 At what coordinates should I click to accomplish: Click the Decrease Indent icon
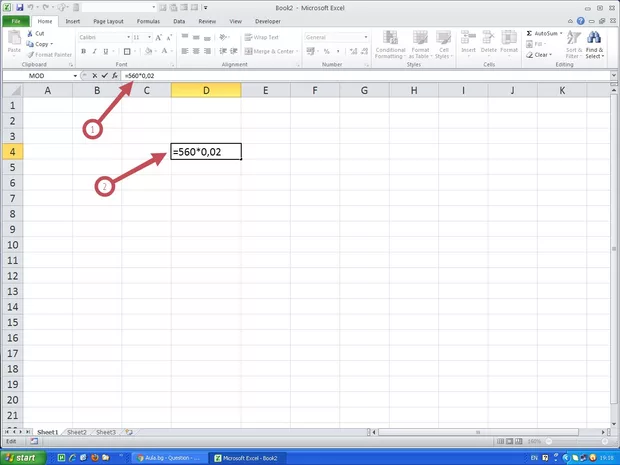[x=223, y=51]
